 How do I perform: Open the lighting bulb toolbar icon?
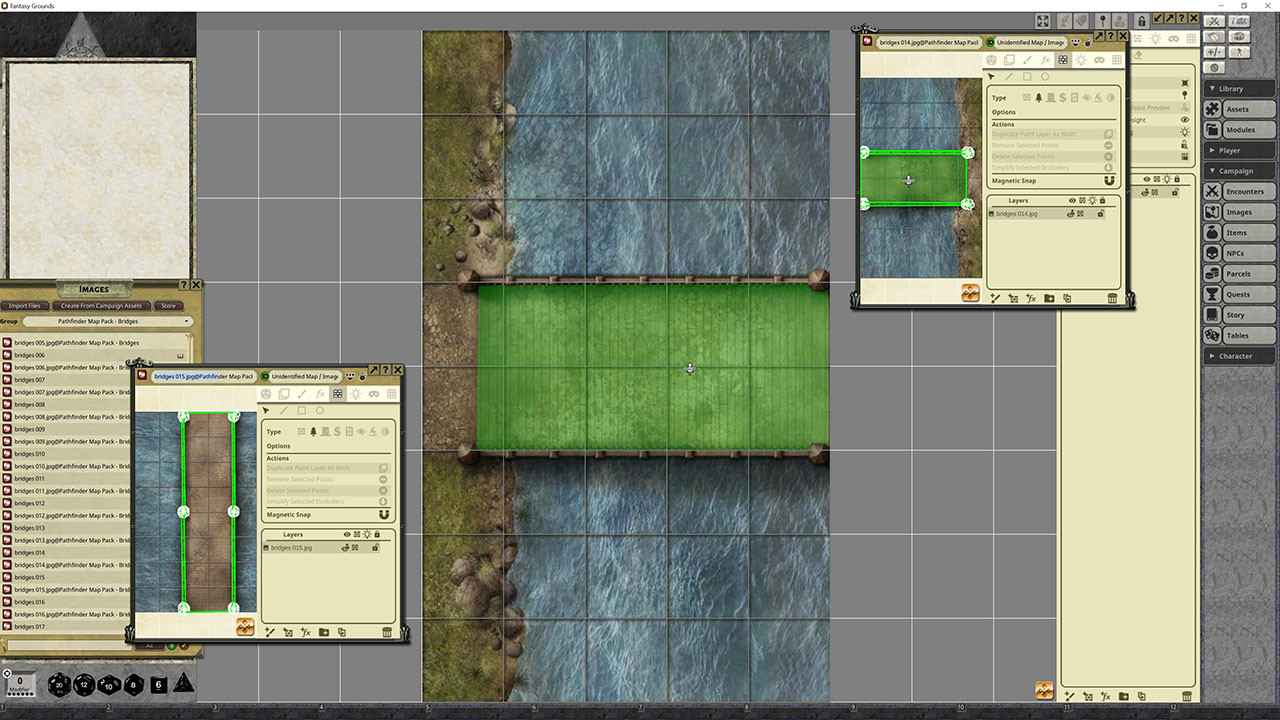click(1082, 59)
